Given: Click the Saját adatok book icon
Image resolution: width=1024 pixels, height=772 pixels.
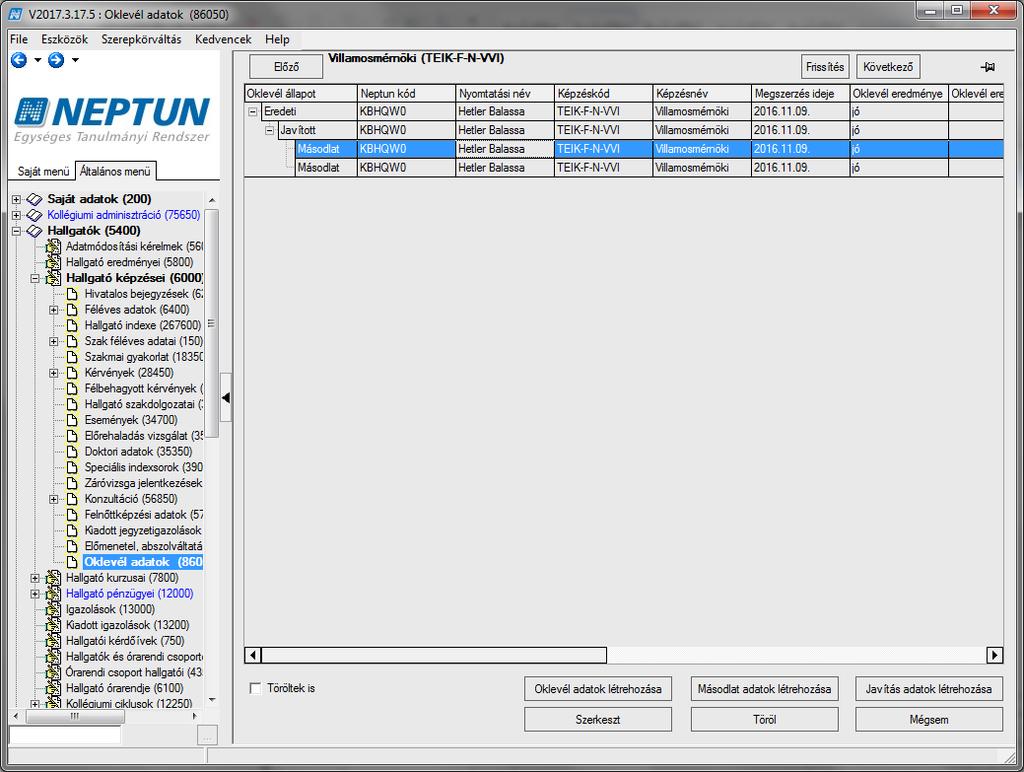Looking at the screenshot, I should coord(34,199).
